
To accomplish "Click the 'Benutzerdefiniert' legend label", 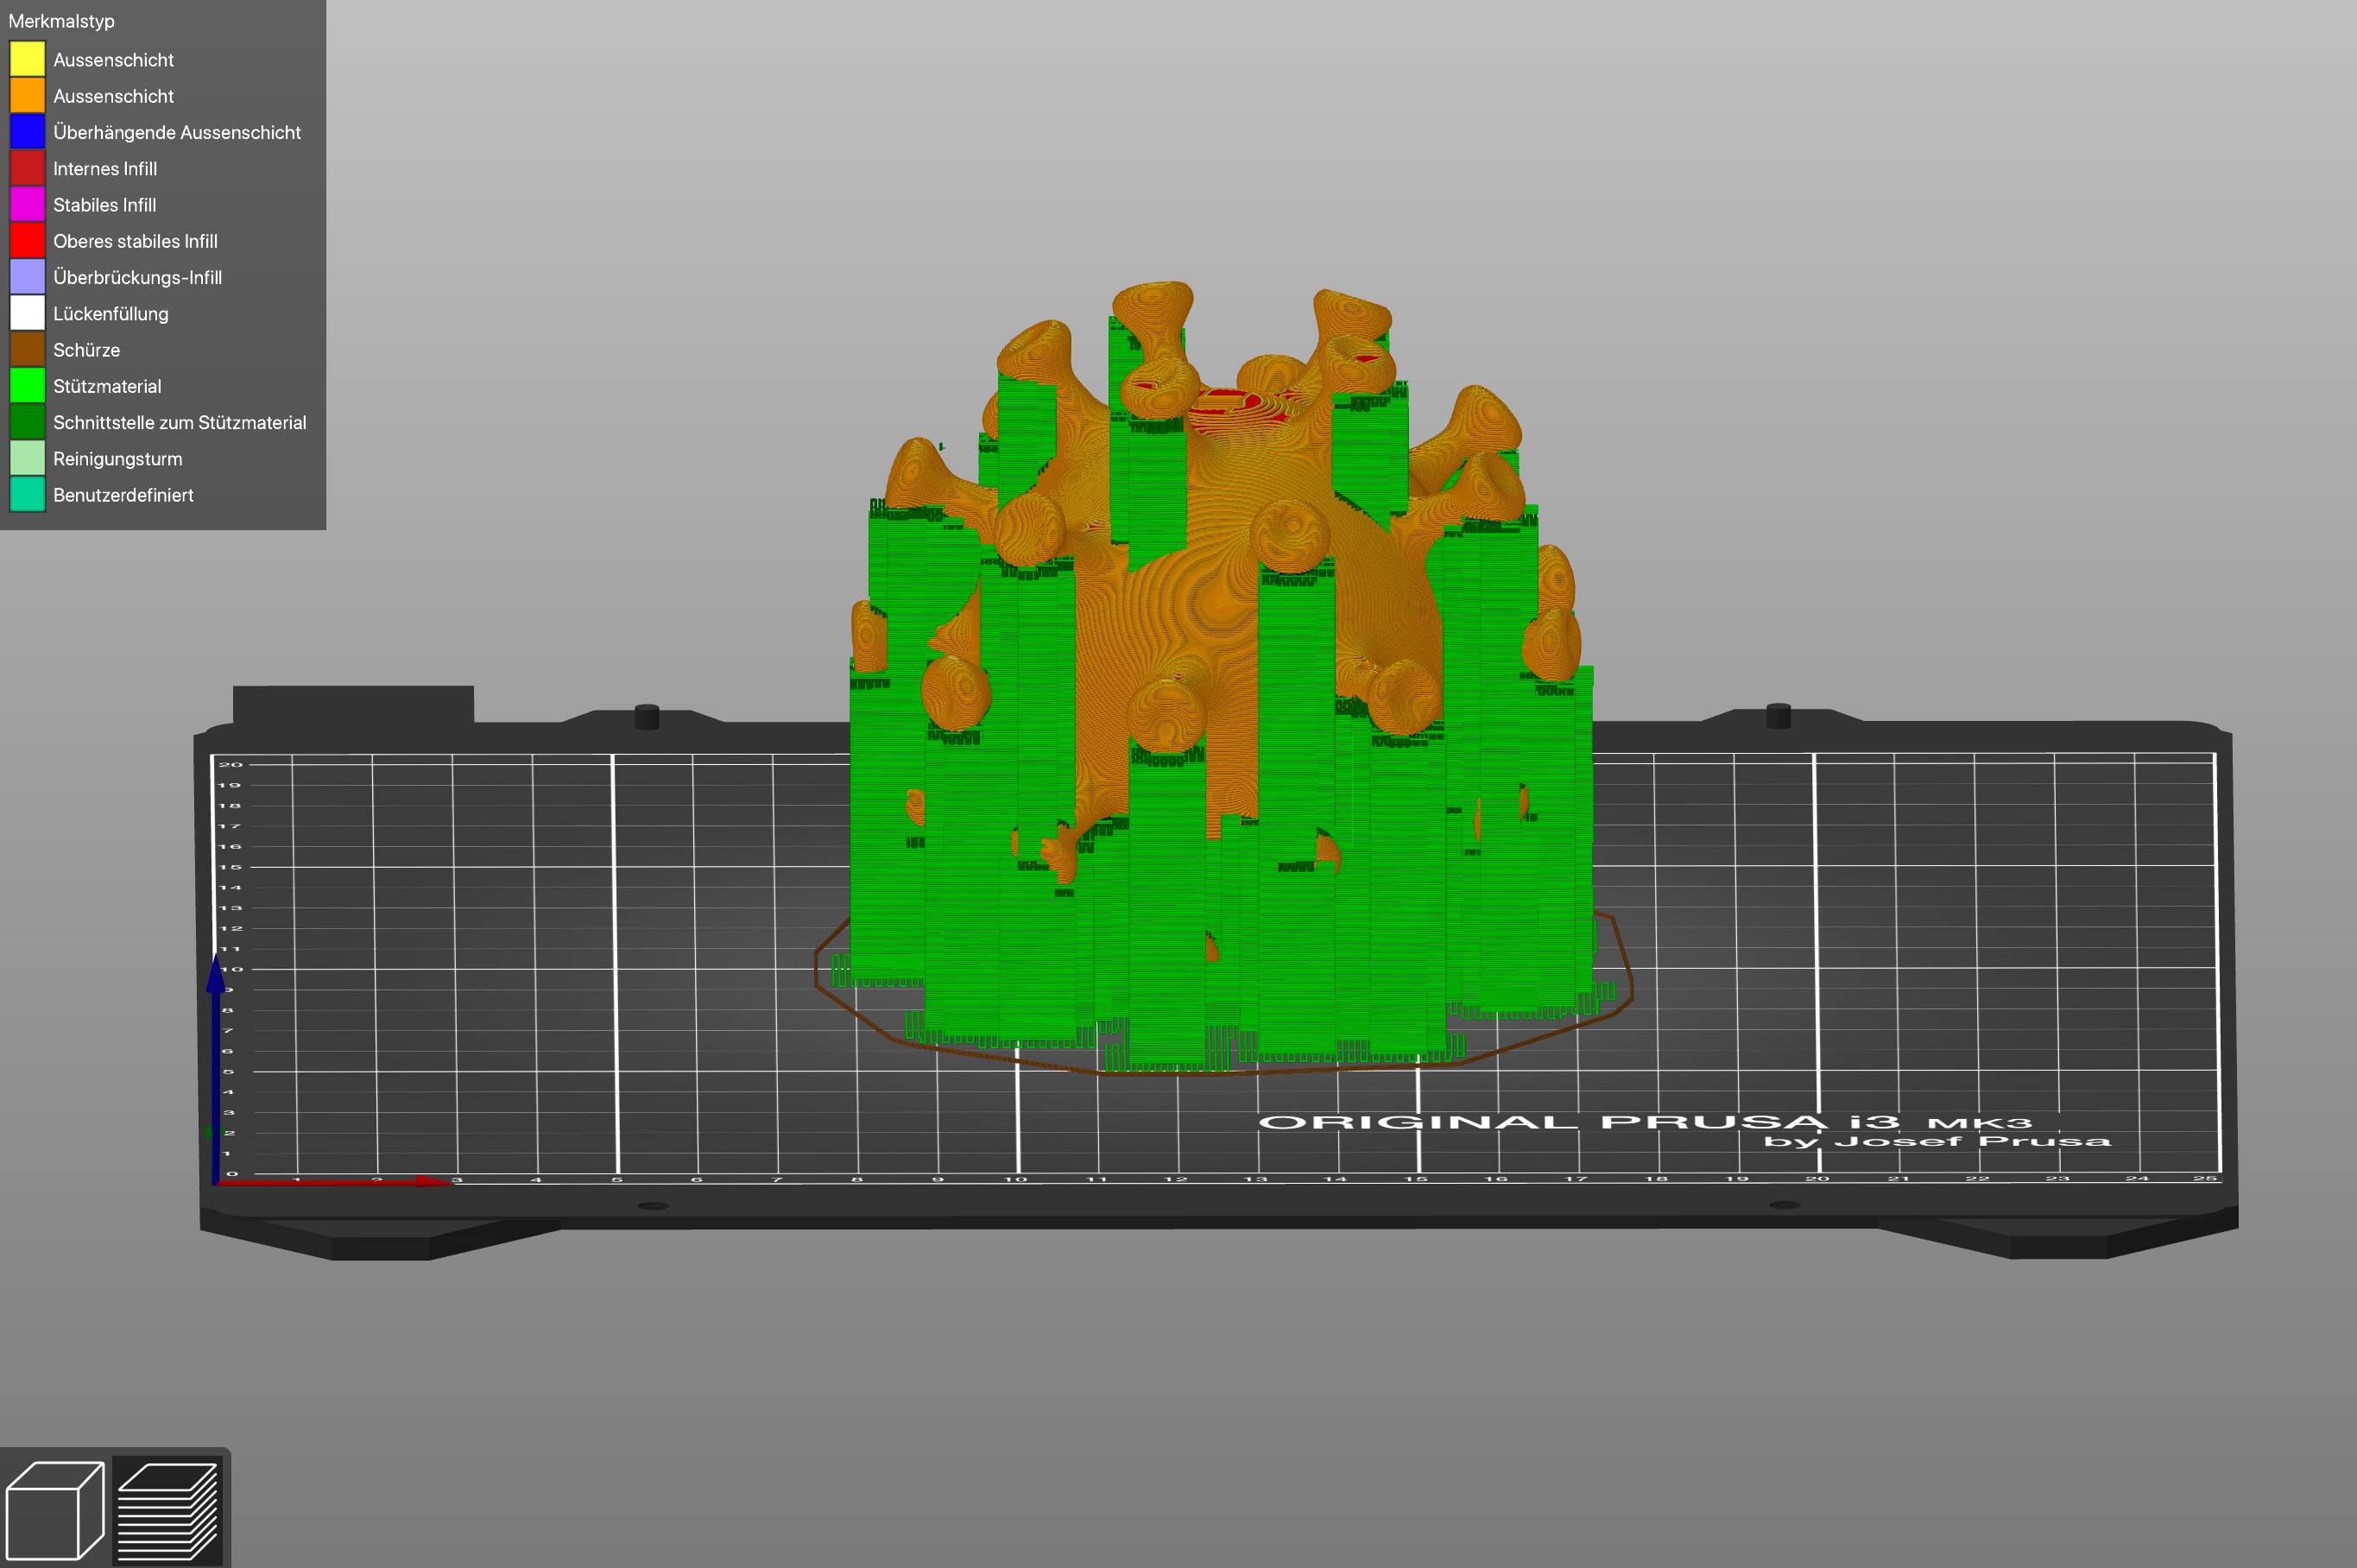I will coord(123,495).
